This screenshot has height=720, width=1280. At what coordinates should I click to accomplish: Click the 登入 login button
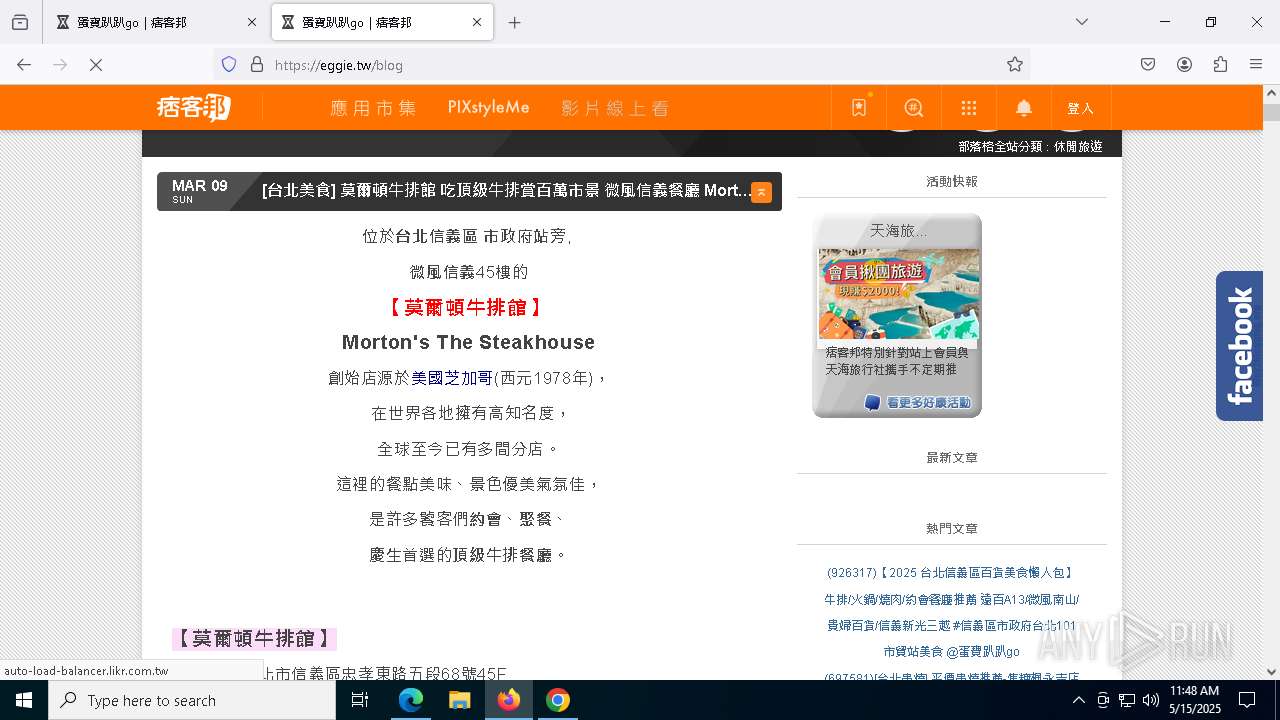(x=1081, y=108)
